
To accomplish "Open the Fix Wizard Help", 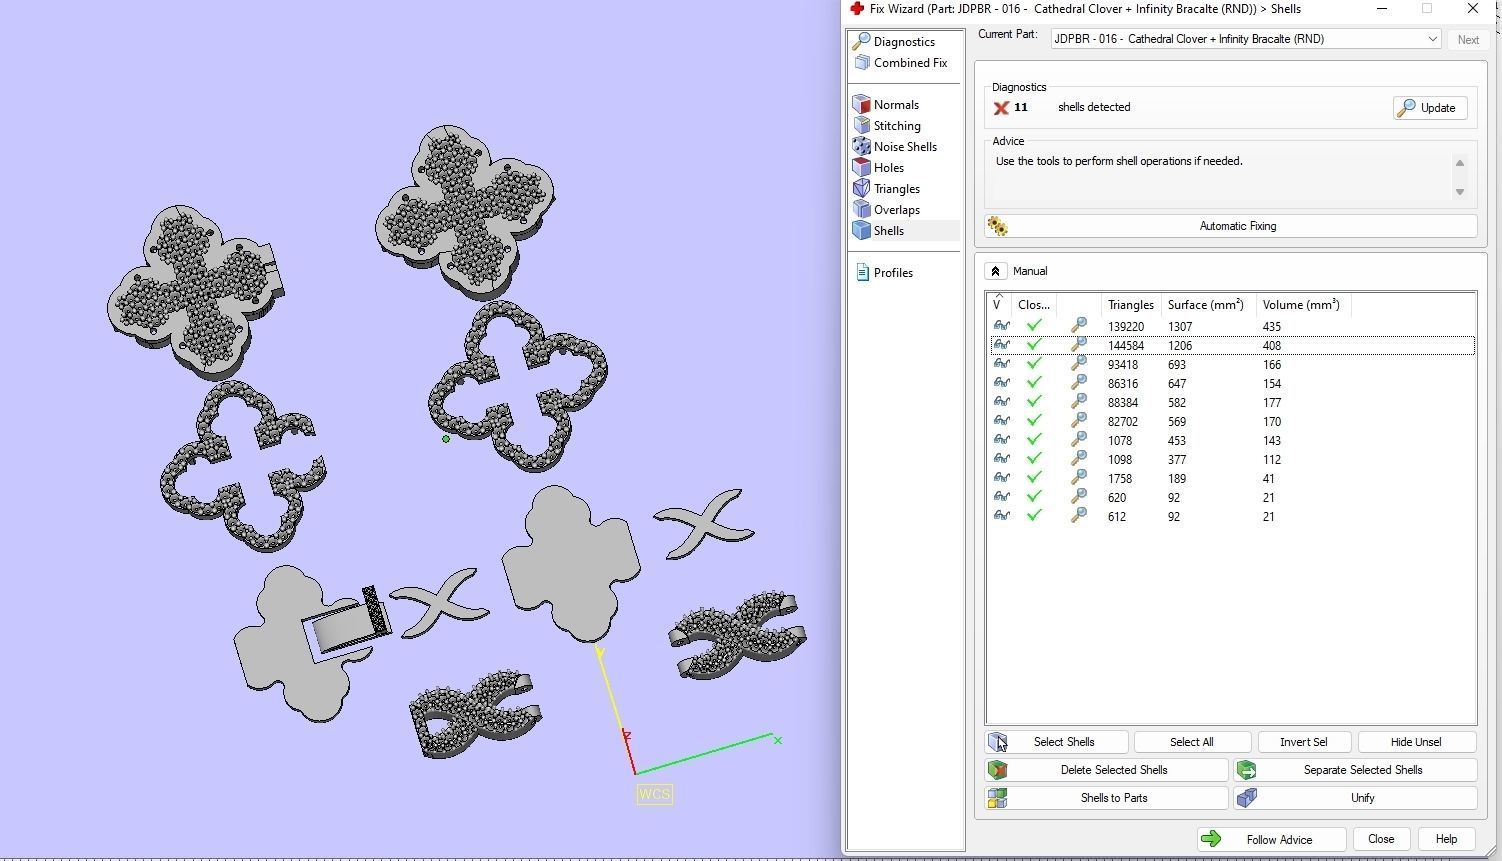I will 1446,839.
